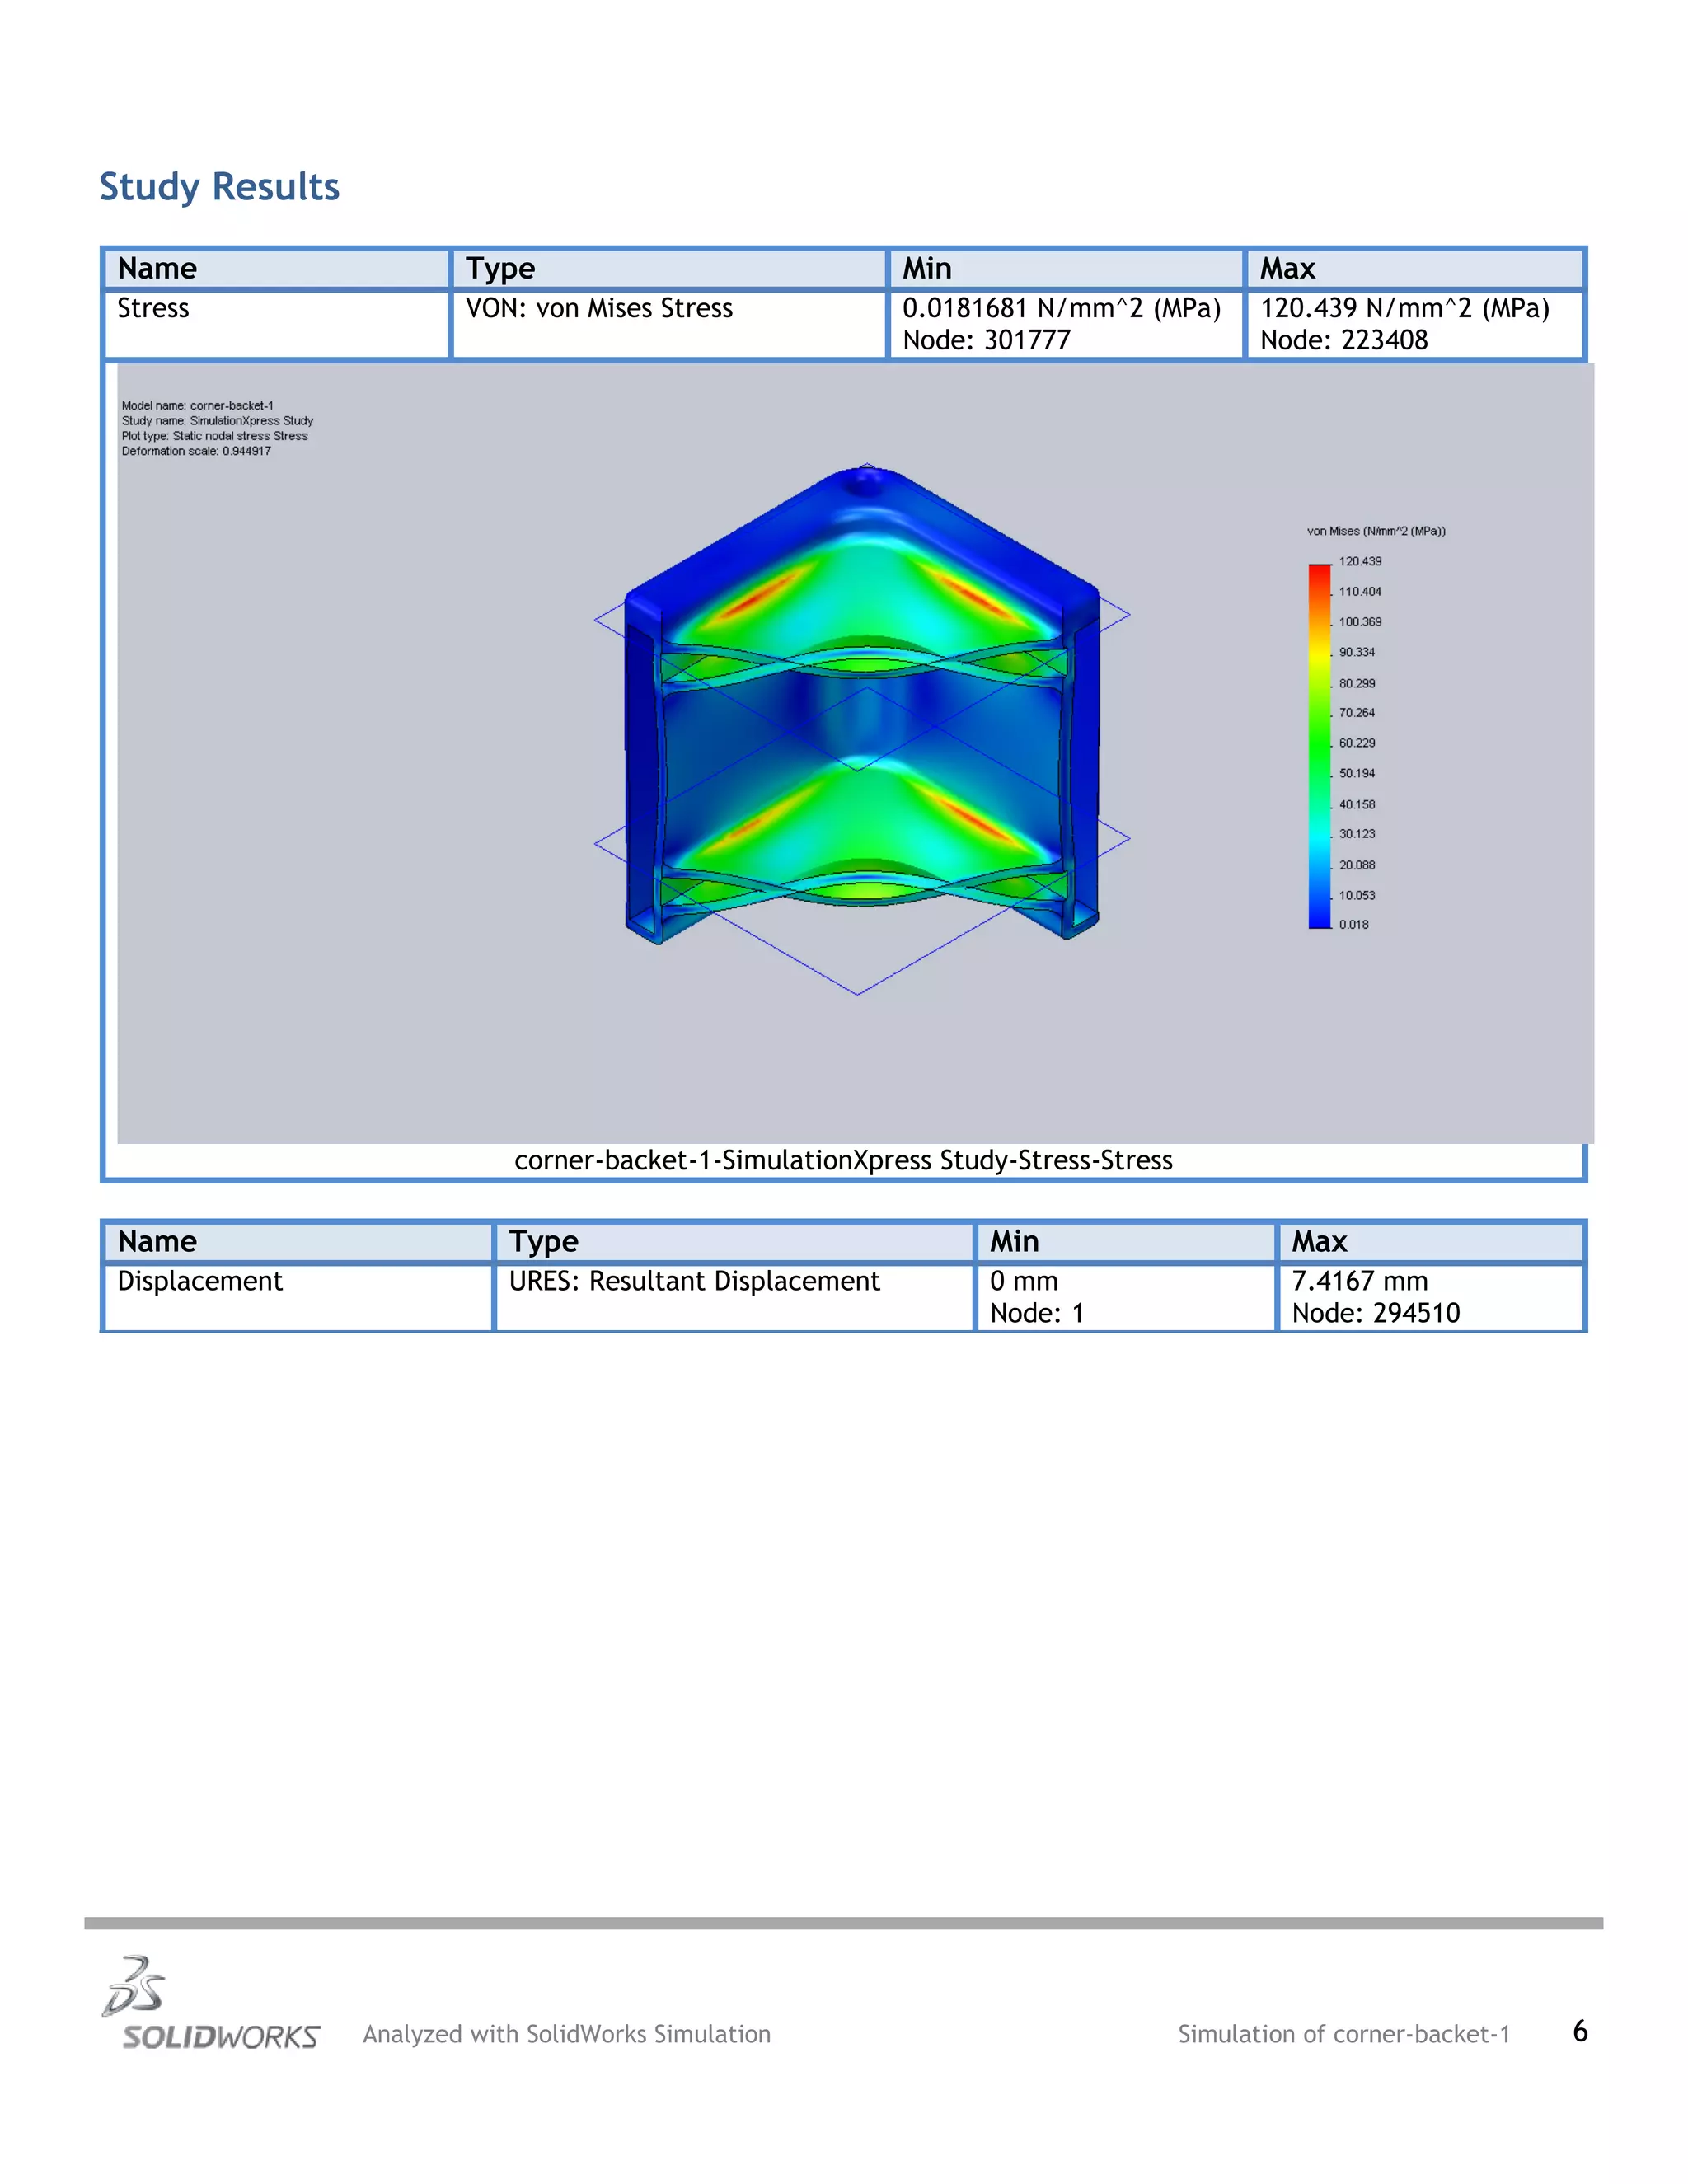Click 'Node: 223408' text
The width and height of the screenshot is (1688, 2184).
click(1343, 340)
